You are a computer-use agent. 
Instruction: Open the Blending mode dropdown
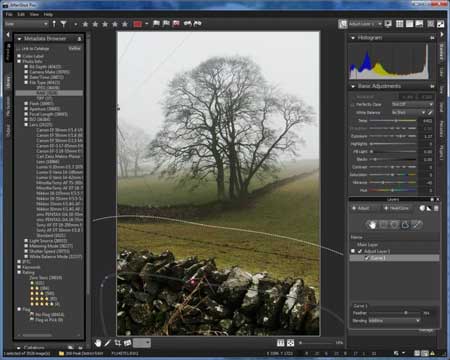click(394, 320)
